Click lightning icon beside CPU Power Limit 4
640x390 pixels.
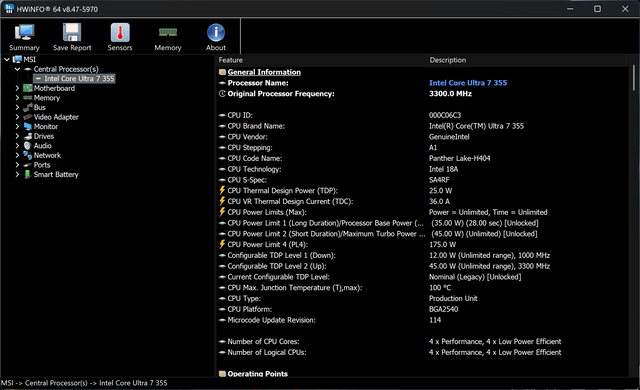click(222, 244)
